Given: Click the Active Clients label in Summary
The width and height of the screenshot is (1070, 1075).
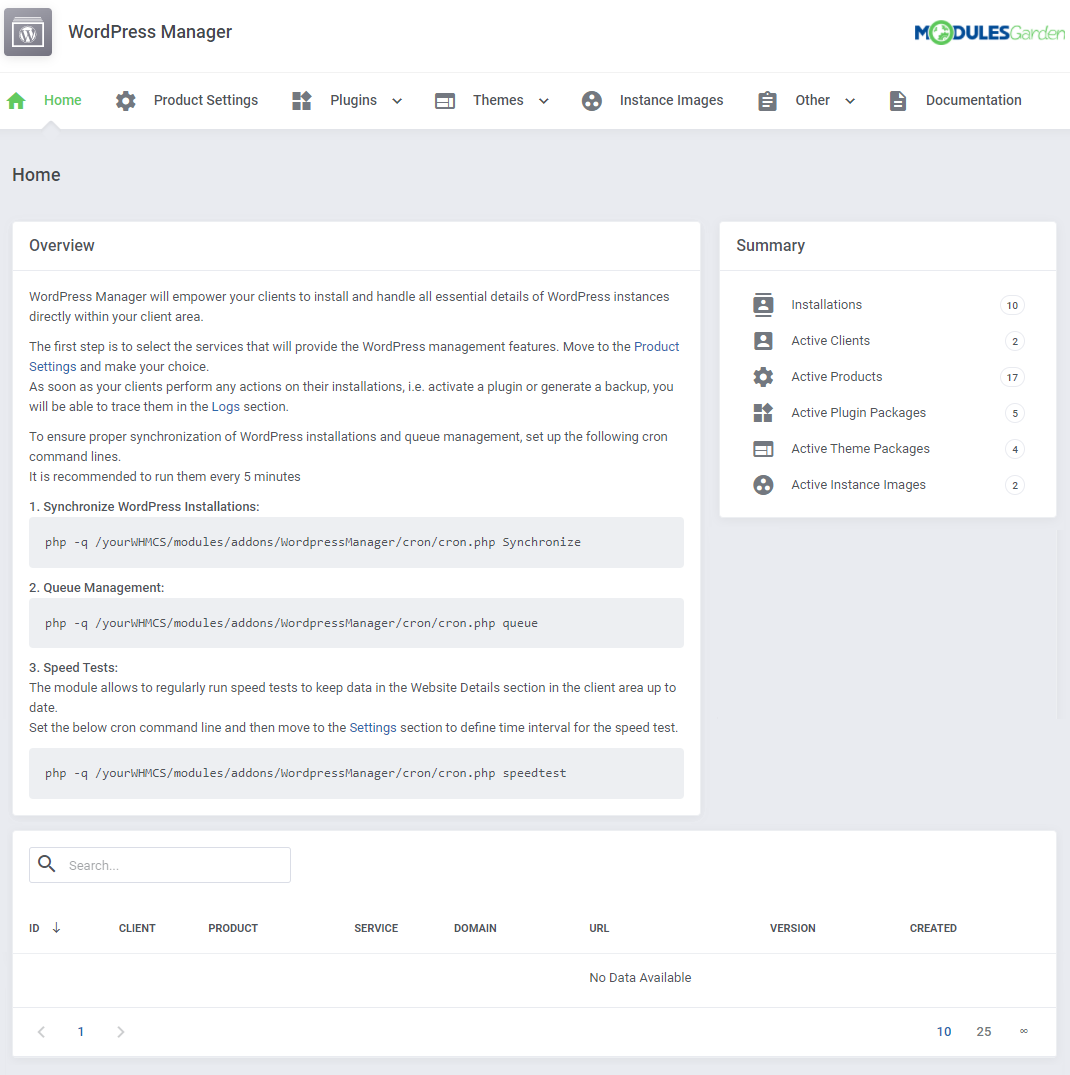Looking at the screenshot, I should pyautogui.click(x=830, y=341).
